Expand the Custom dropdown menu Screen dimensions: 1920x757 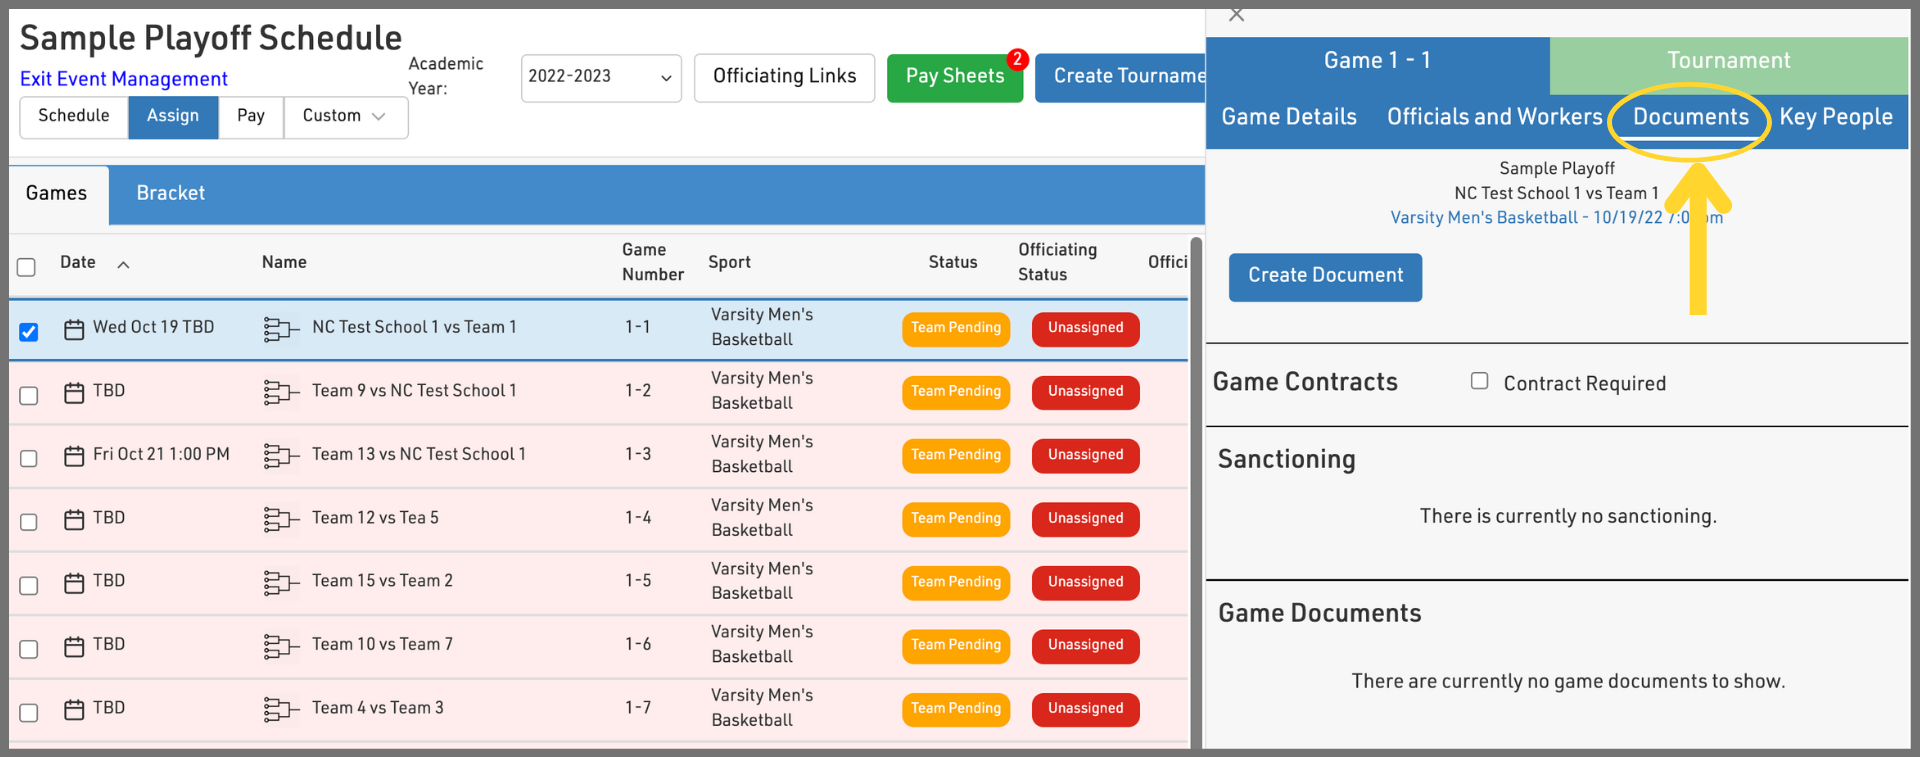pos(345,116)
